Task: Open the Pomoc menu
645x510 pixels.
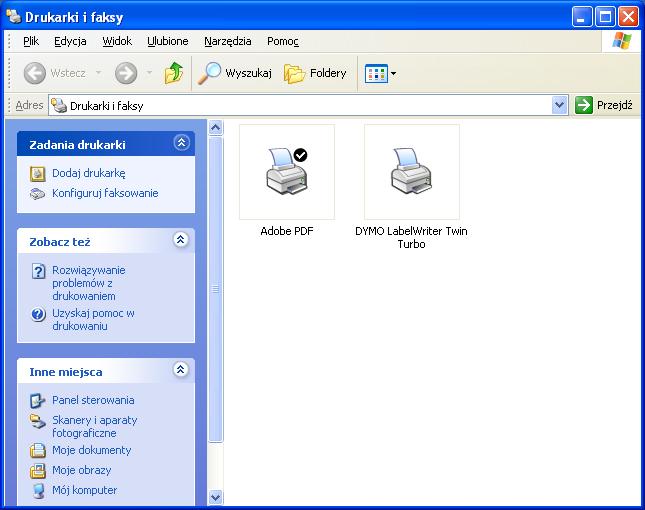Action: (x=283, y=41)
